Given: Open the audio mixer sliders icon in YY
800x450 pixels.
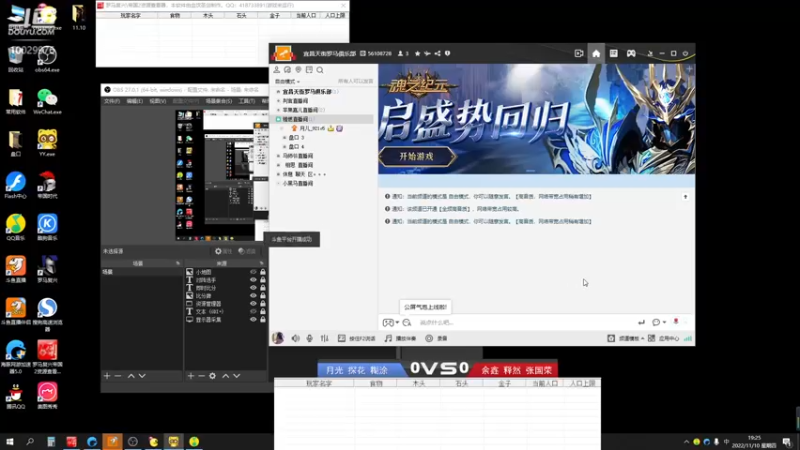Looking at the screenshot, I should [x=324, y=338].
